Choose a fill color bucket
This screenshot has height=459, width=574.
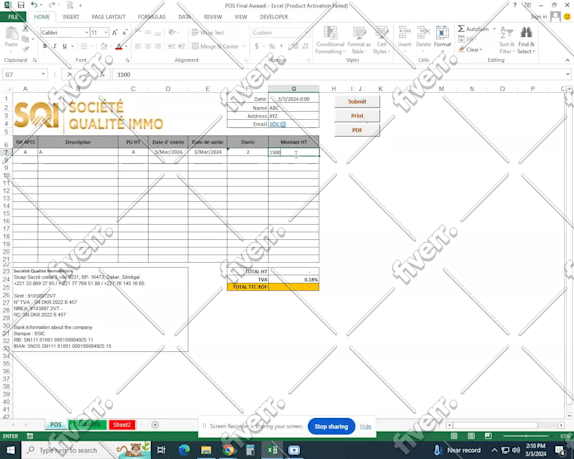click(x=104, y=46)
